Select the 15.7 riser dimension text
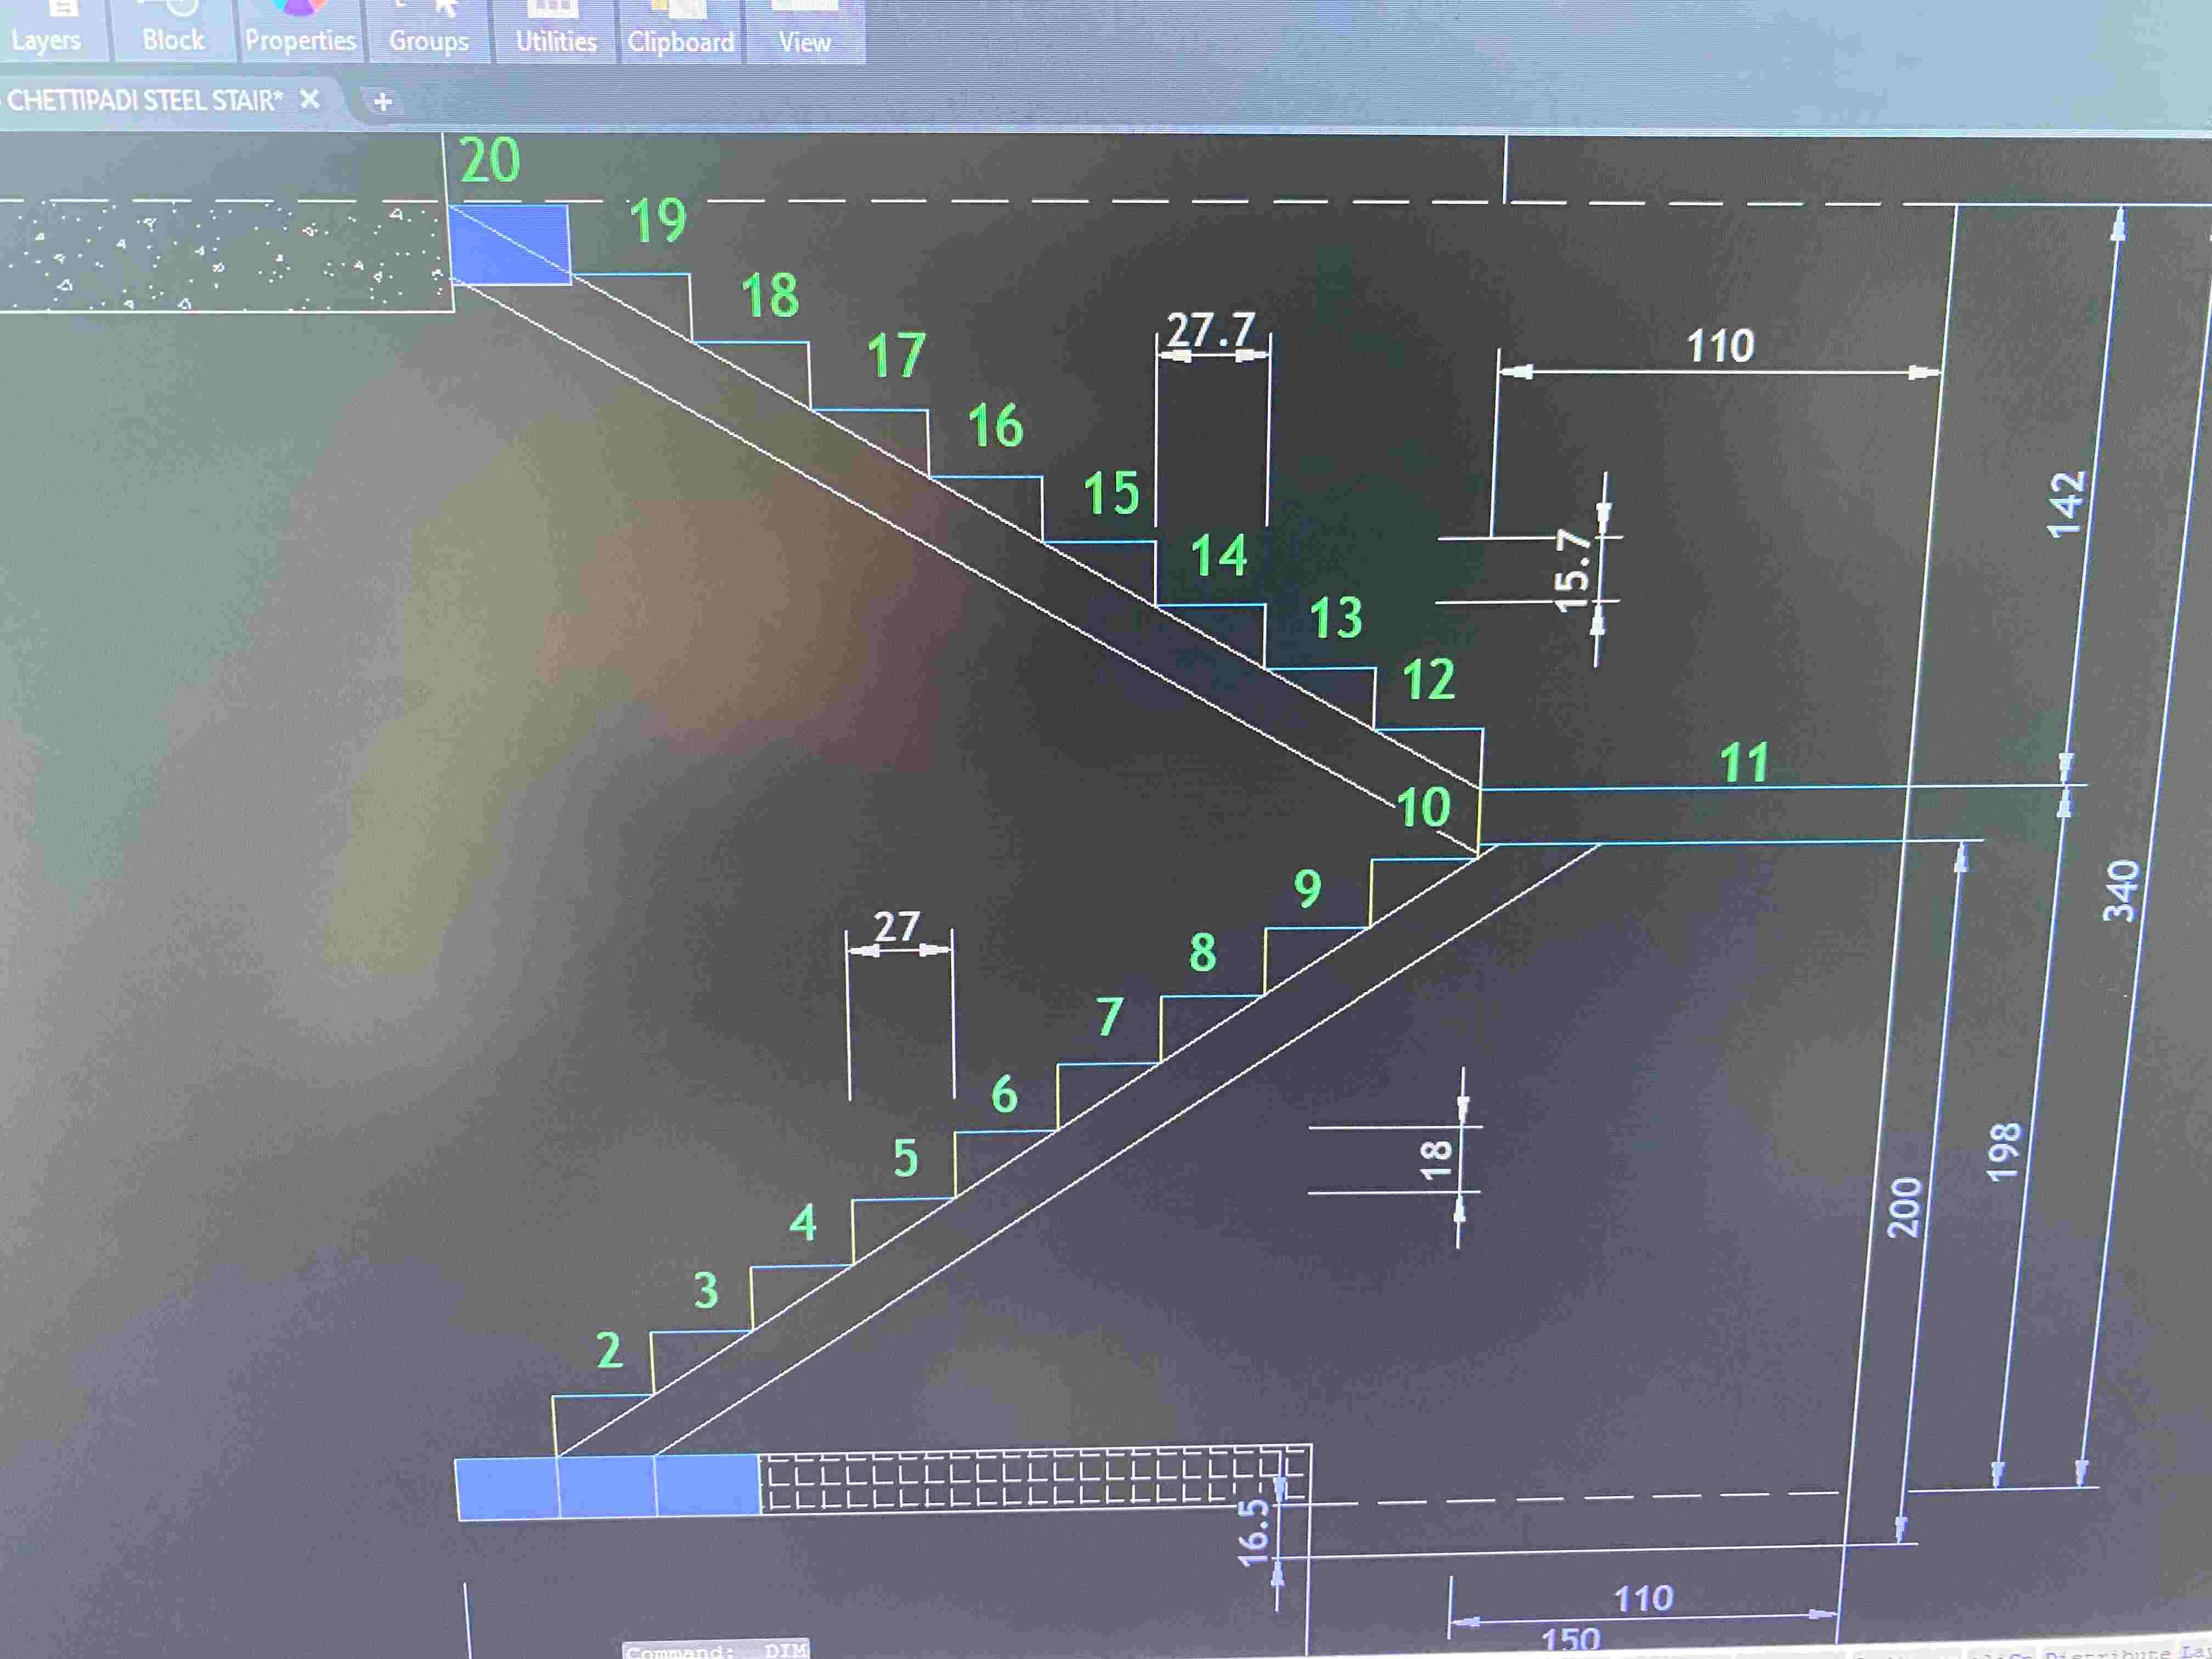Image resolution: width=2212 pixels, height=1659 pixels. (1573, 570)
